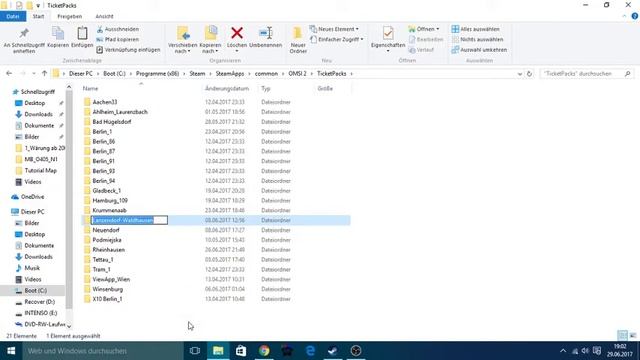Select the ViewApp_Wien folder
The width and height of the screenshot is (640, 360).
pos(111,279)
